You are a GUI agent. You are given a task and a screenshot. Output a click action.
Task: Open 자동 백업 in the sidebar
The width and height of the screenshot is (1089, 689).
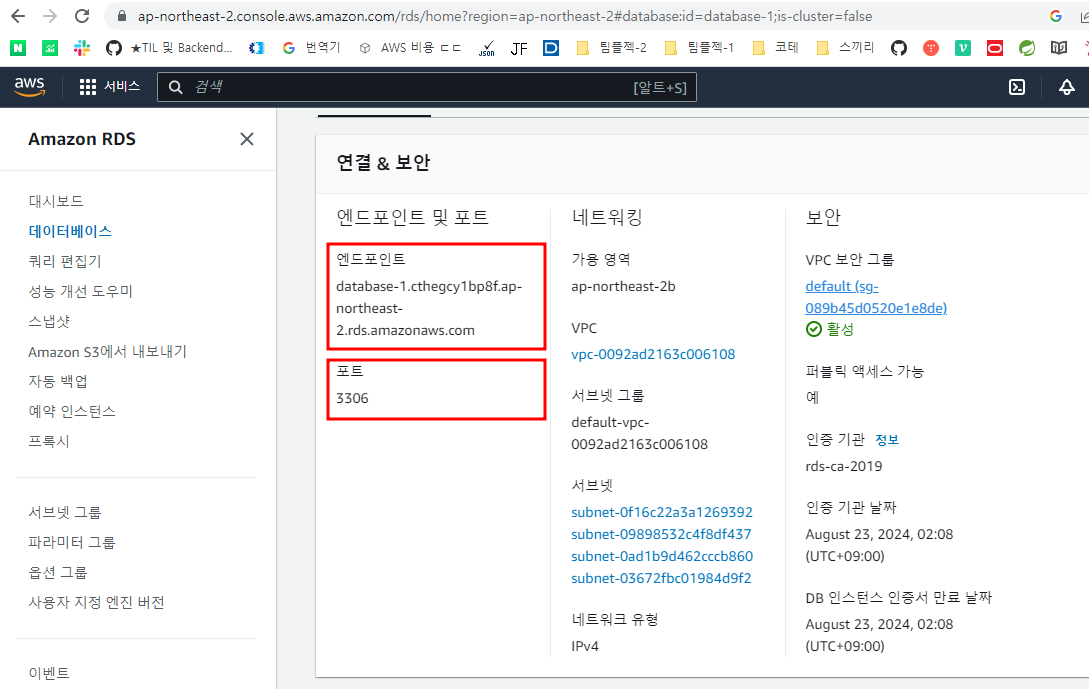58,381
